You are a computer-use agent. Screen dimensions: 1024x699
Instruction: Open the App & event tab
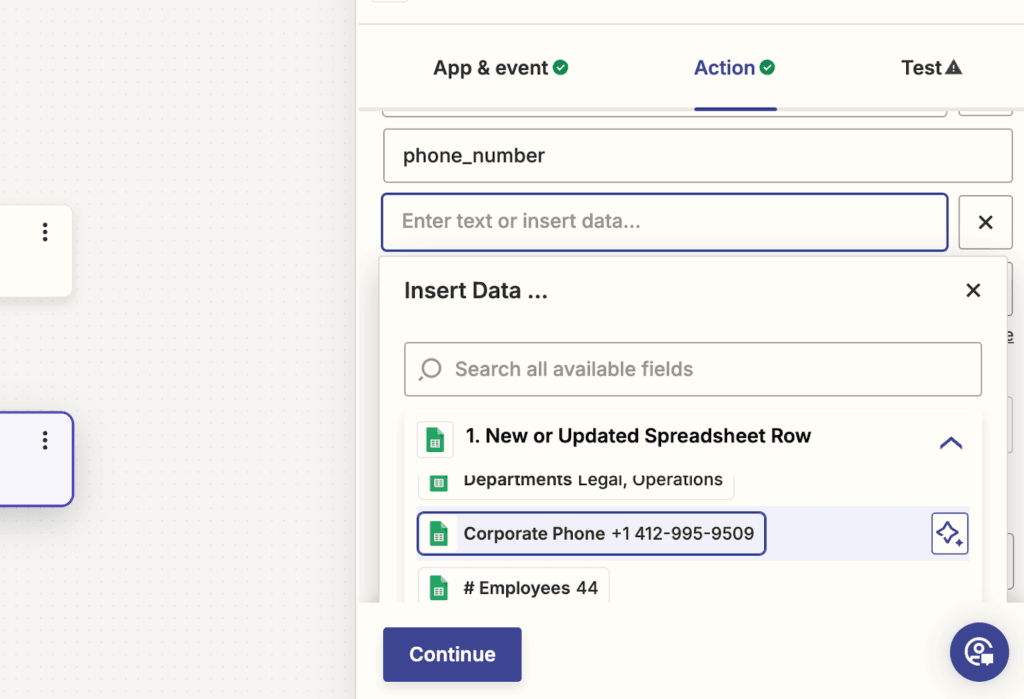tap(491, 66)
